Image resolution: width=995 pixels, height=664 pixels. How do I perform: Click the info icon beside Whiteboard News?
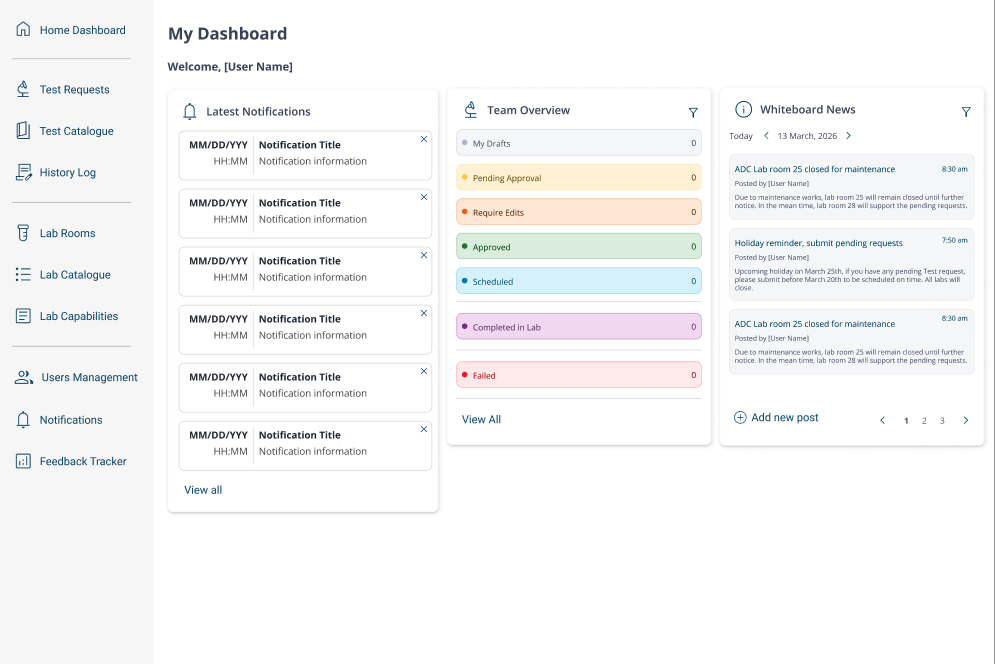743,109
